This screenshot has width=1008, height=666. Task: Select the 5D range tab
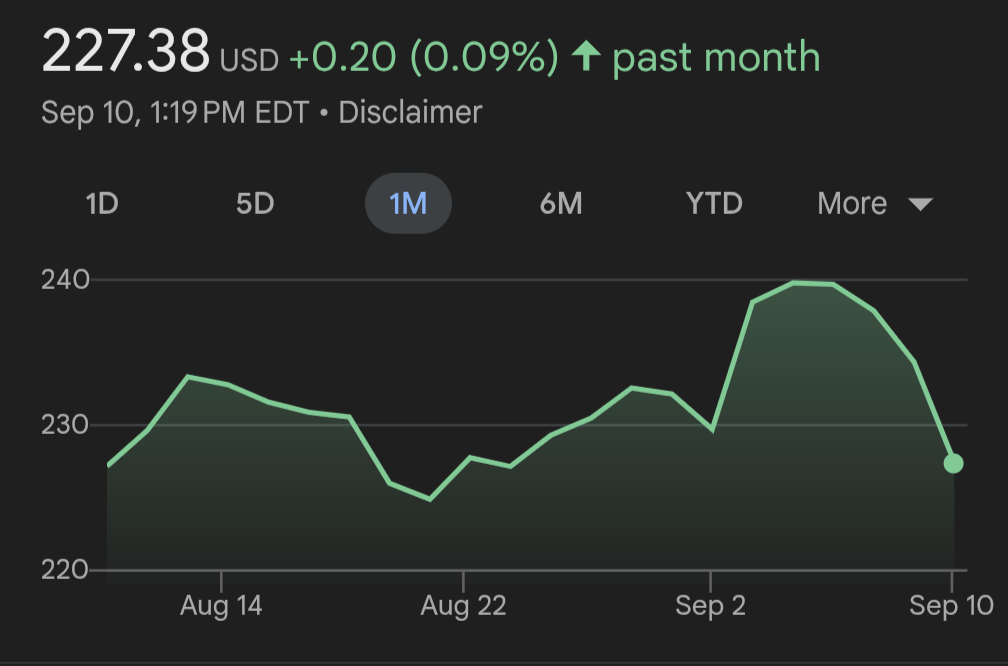[255, 204]
